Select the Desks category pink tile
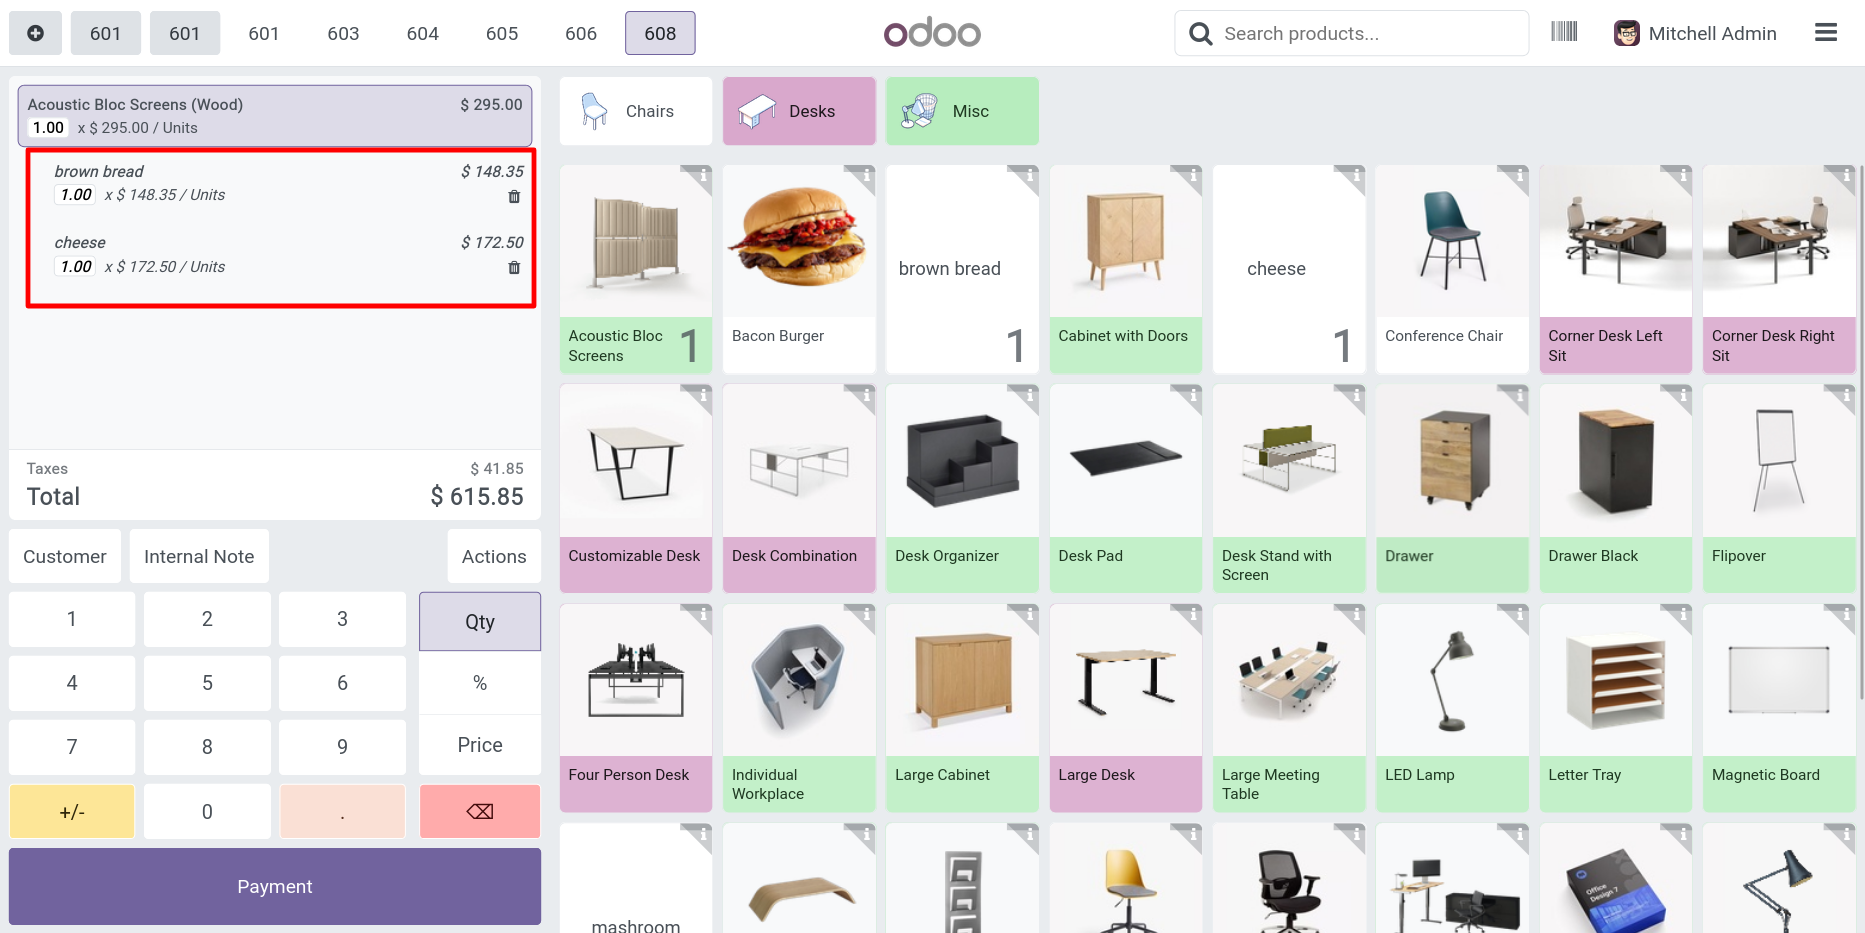The height and width of the screenshot is (933, 1865). (799, 111)
